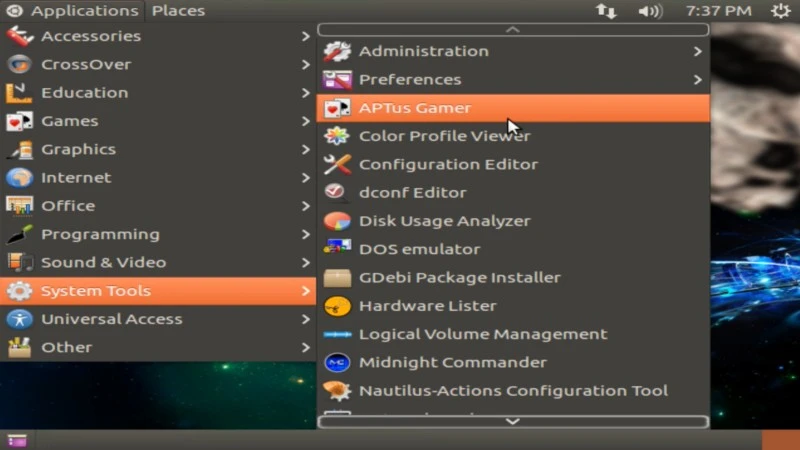Screen dimensions: 800x450
Task: Expand the Graphics submenu arrow
Action: click(305, 149)
